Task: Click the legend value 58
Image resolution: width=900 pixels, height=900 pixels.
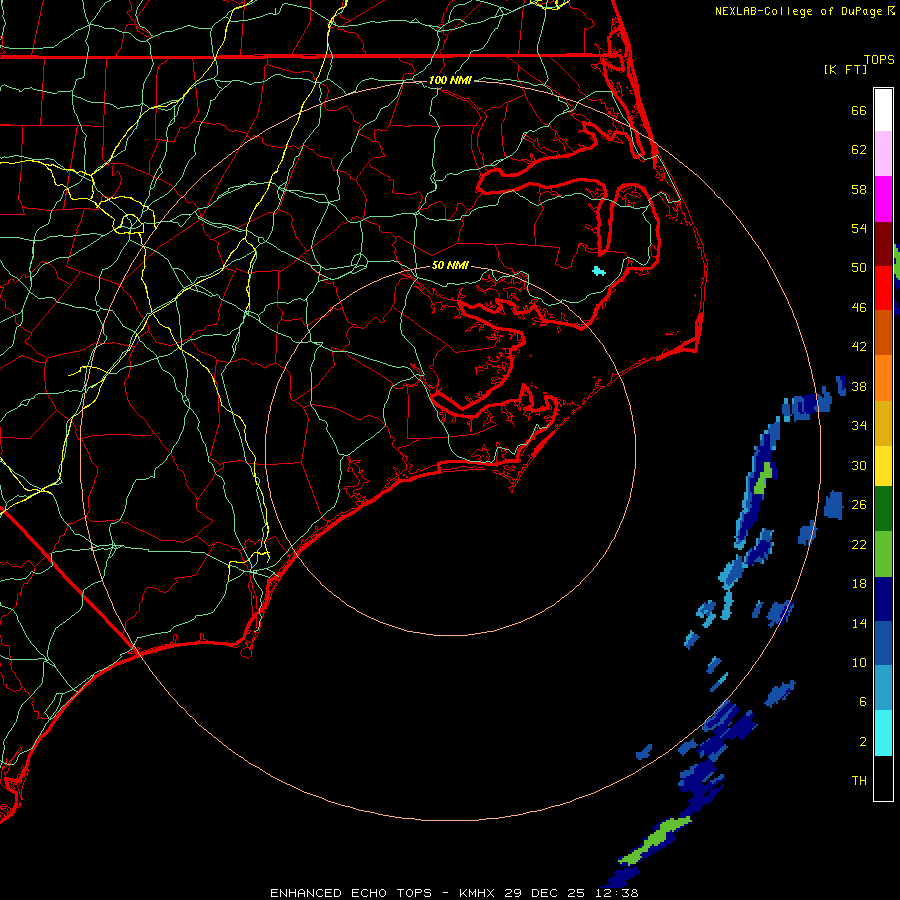Action: point(859,189)
